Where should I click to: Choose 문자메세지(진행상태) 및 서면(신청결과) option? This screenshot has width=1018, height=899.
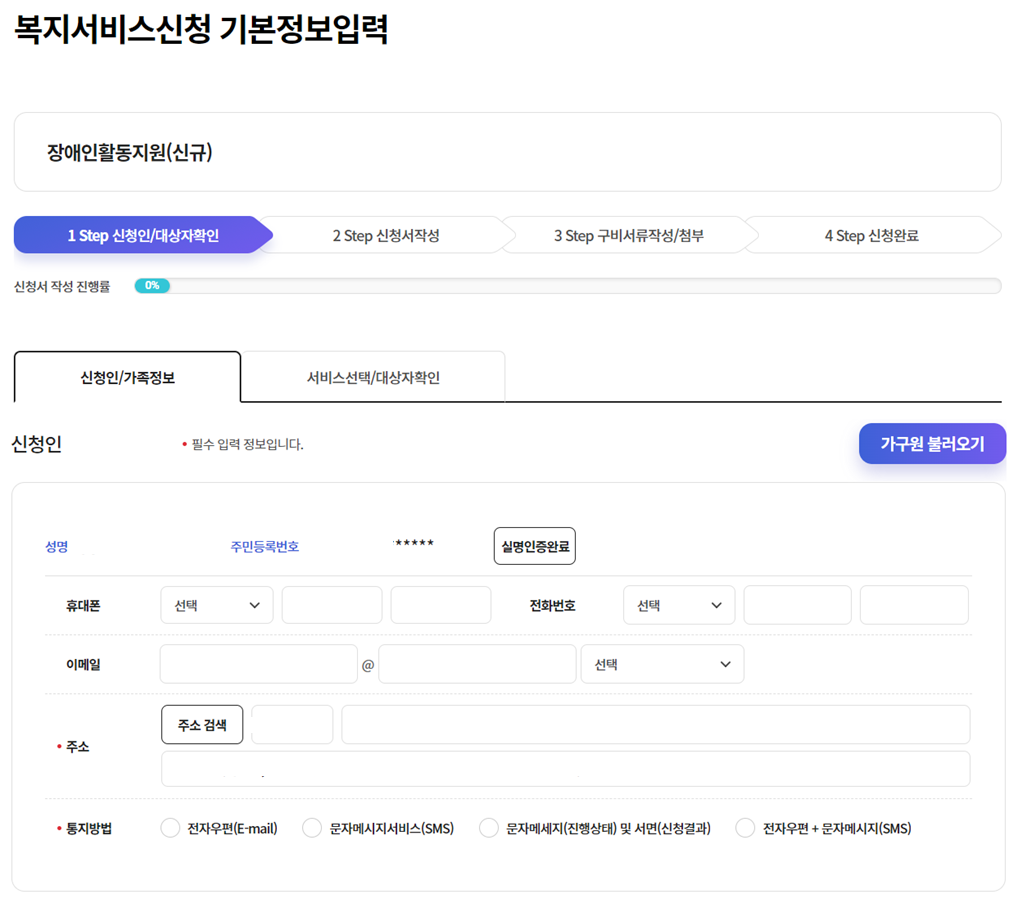click(x=488, y=828)
